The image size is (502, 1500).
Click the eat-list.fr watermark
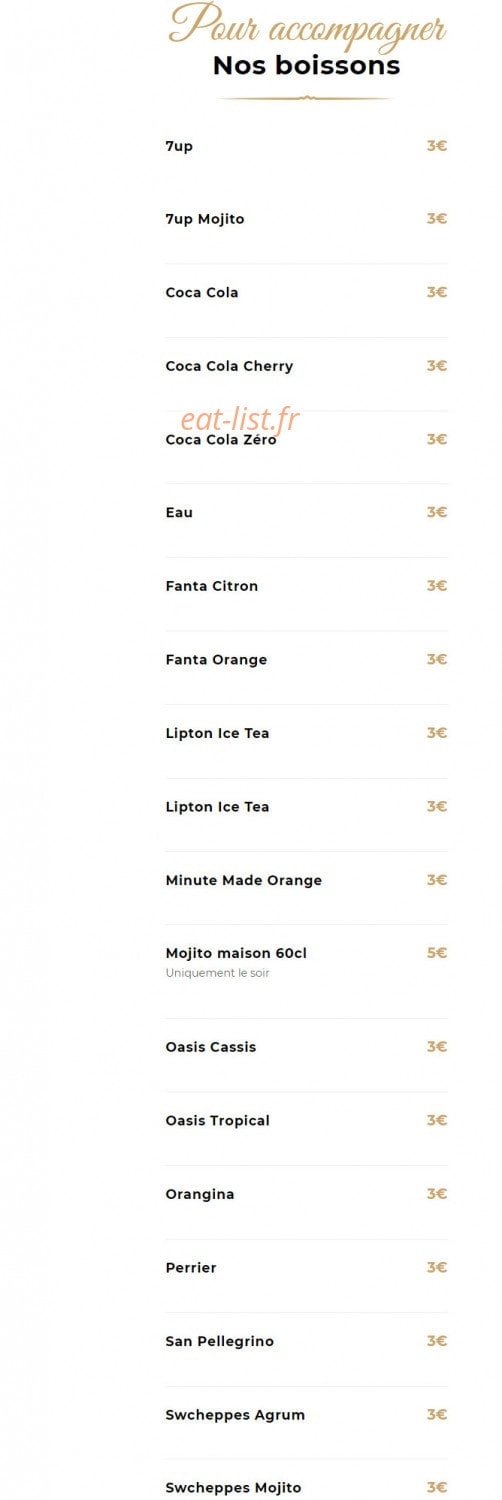[240, 420]
